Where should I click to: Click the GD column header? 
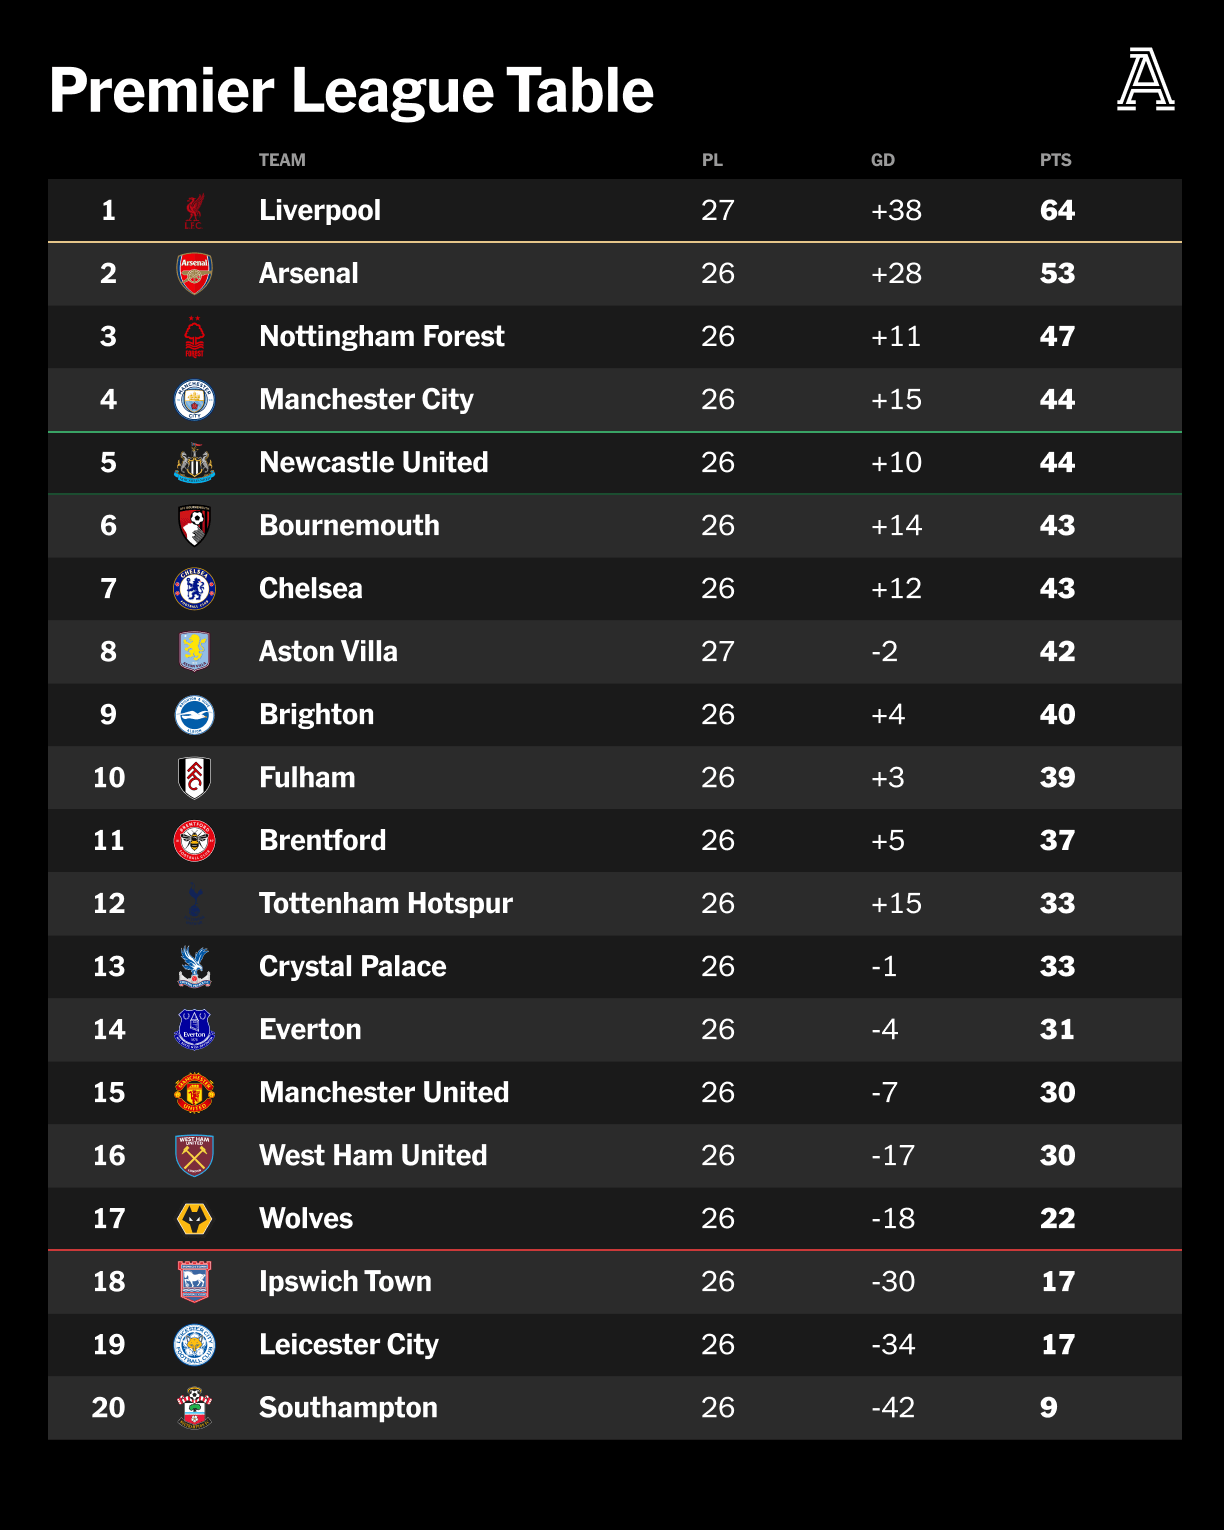[882, 160]
